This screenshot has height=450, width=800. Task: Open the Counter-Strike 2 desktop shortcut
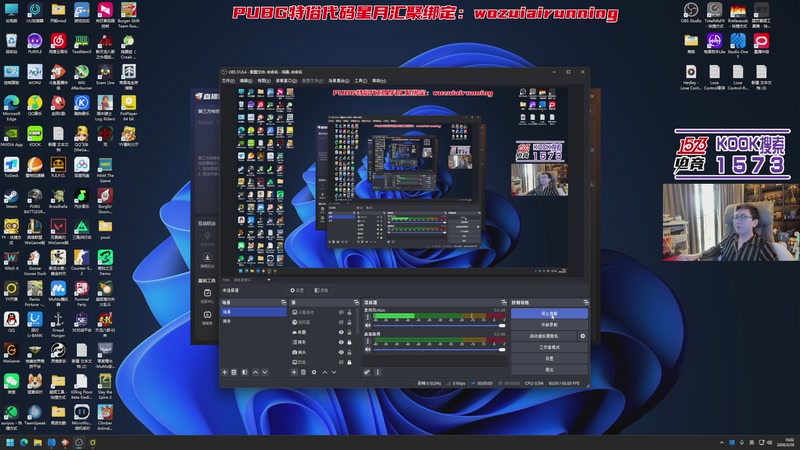82,262
